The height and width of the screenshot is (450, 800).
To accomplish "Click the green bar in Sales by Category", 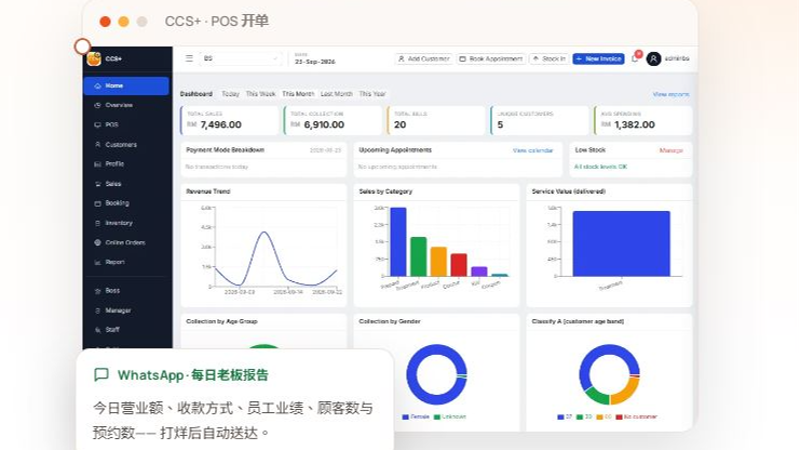I will [x=418, y=257].
